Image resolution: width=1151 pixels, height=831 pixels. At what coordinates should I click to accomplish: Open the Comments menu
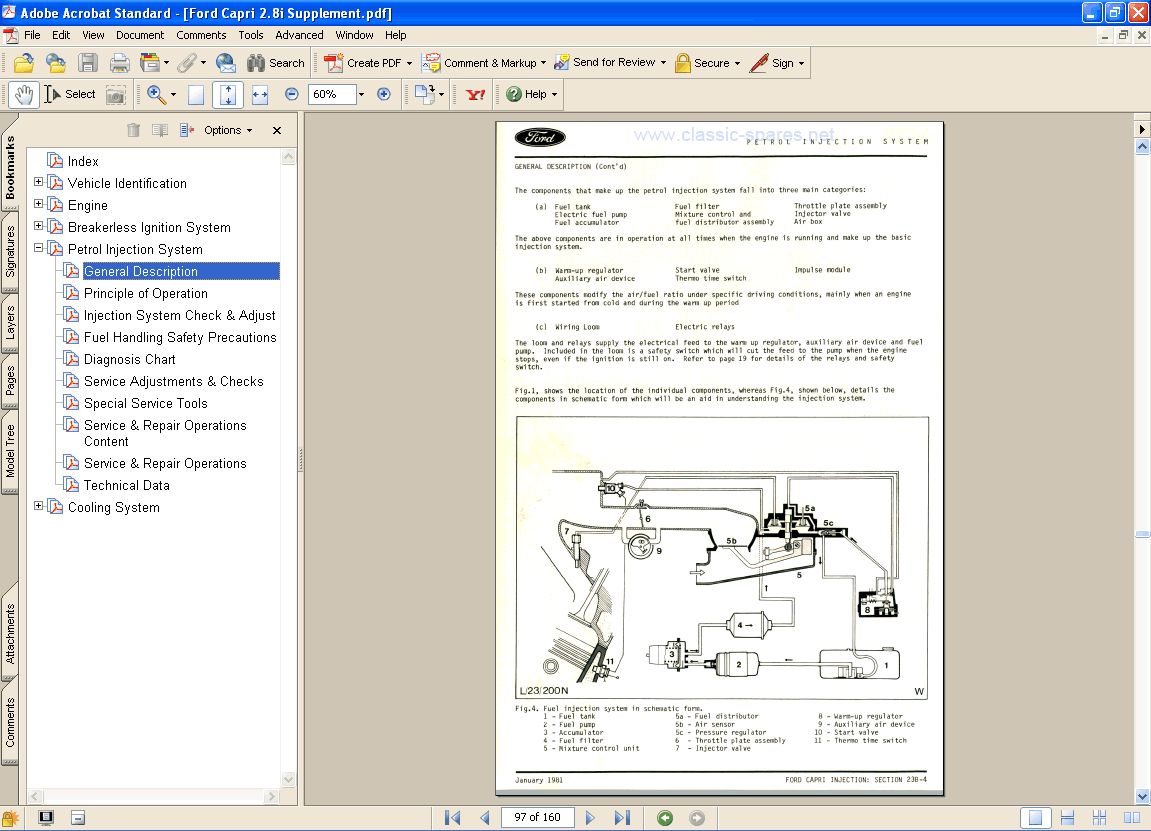(x=201, y=35)
